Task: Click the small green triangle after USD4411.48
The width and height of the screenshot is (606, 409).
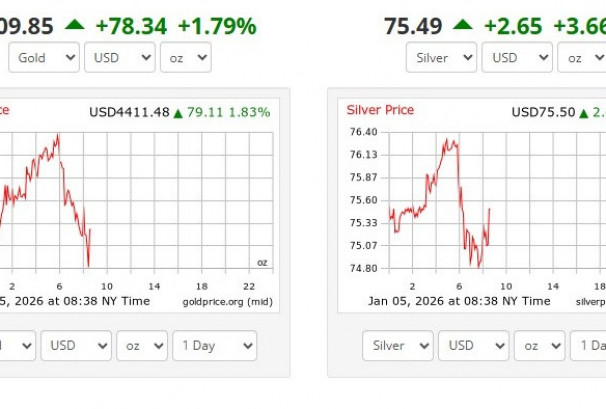Action: point(178,113)
